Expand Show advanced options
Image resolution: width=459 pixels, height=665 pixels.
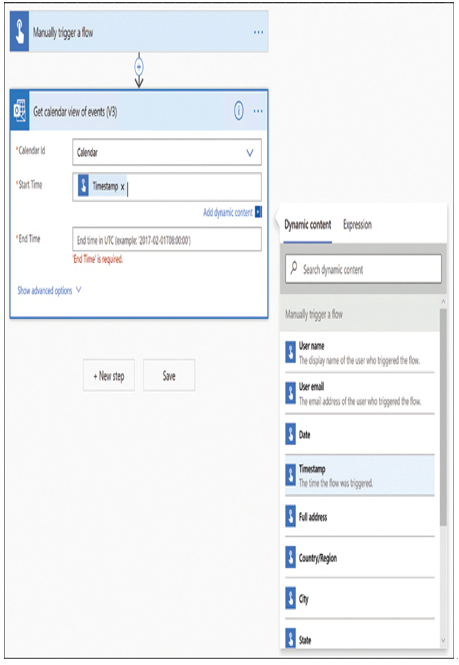tap(49, 291)
